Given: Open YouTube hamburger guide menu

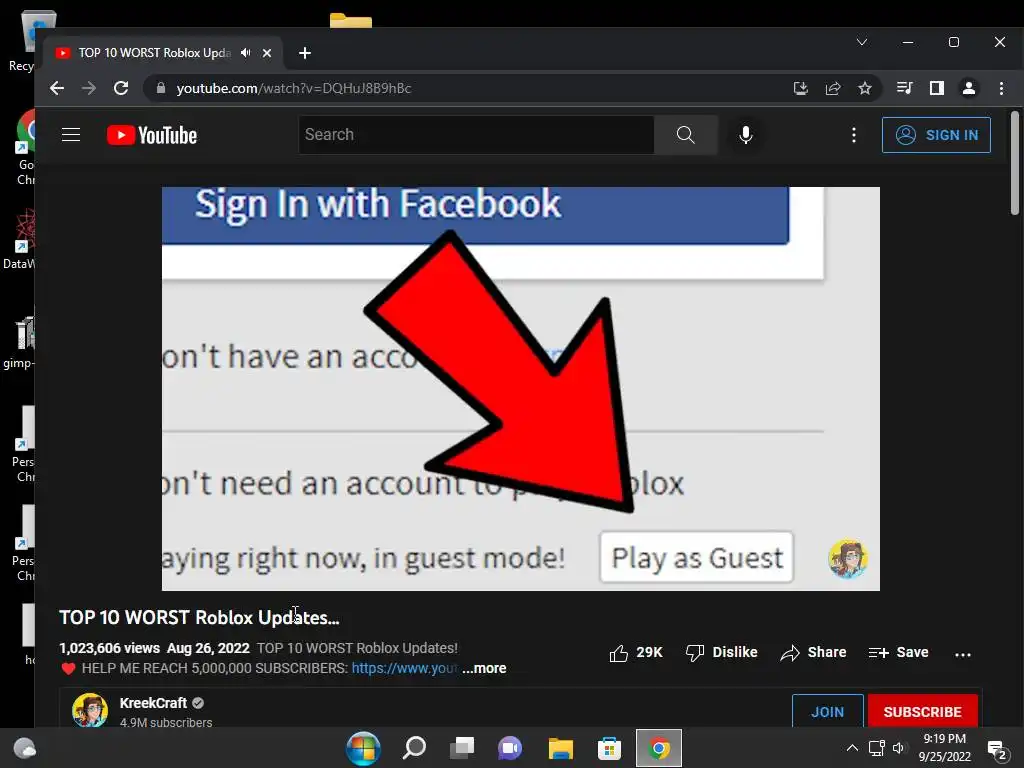Looking at the screenshot, I should (71, 135).
